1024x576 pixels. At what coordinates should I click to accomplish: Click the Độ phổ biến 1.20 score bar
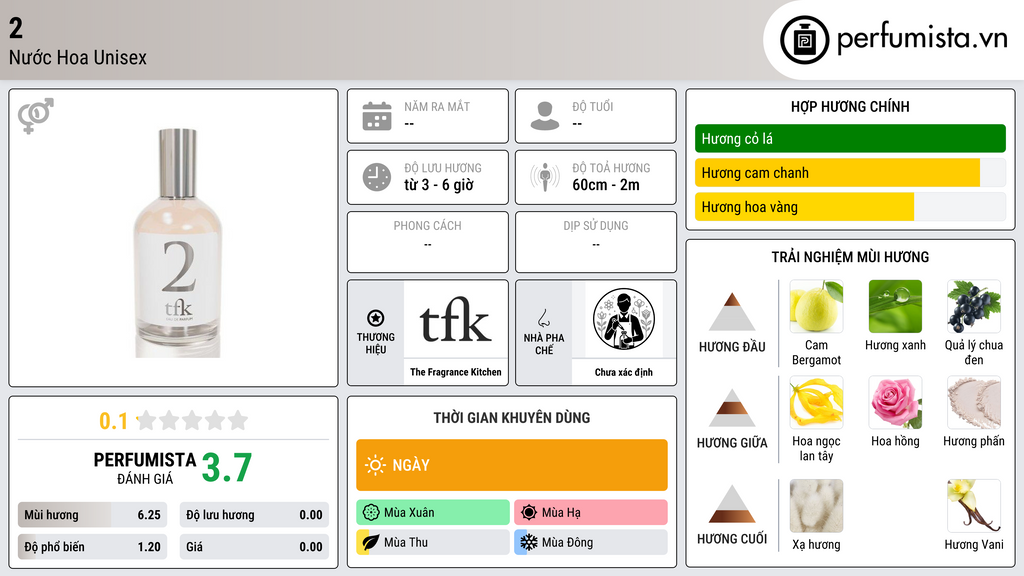(92, 547)
